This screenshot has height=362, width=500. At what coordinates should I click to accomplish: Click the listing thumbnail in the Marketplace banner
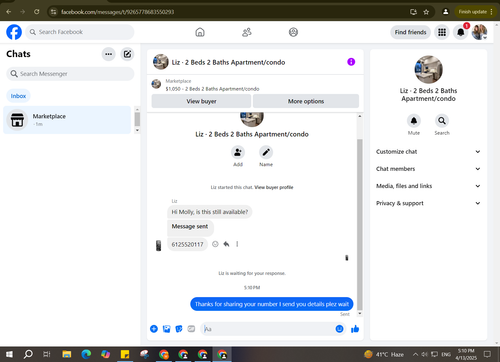[156, 84]
